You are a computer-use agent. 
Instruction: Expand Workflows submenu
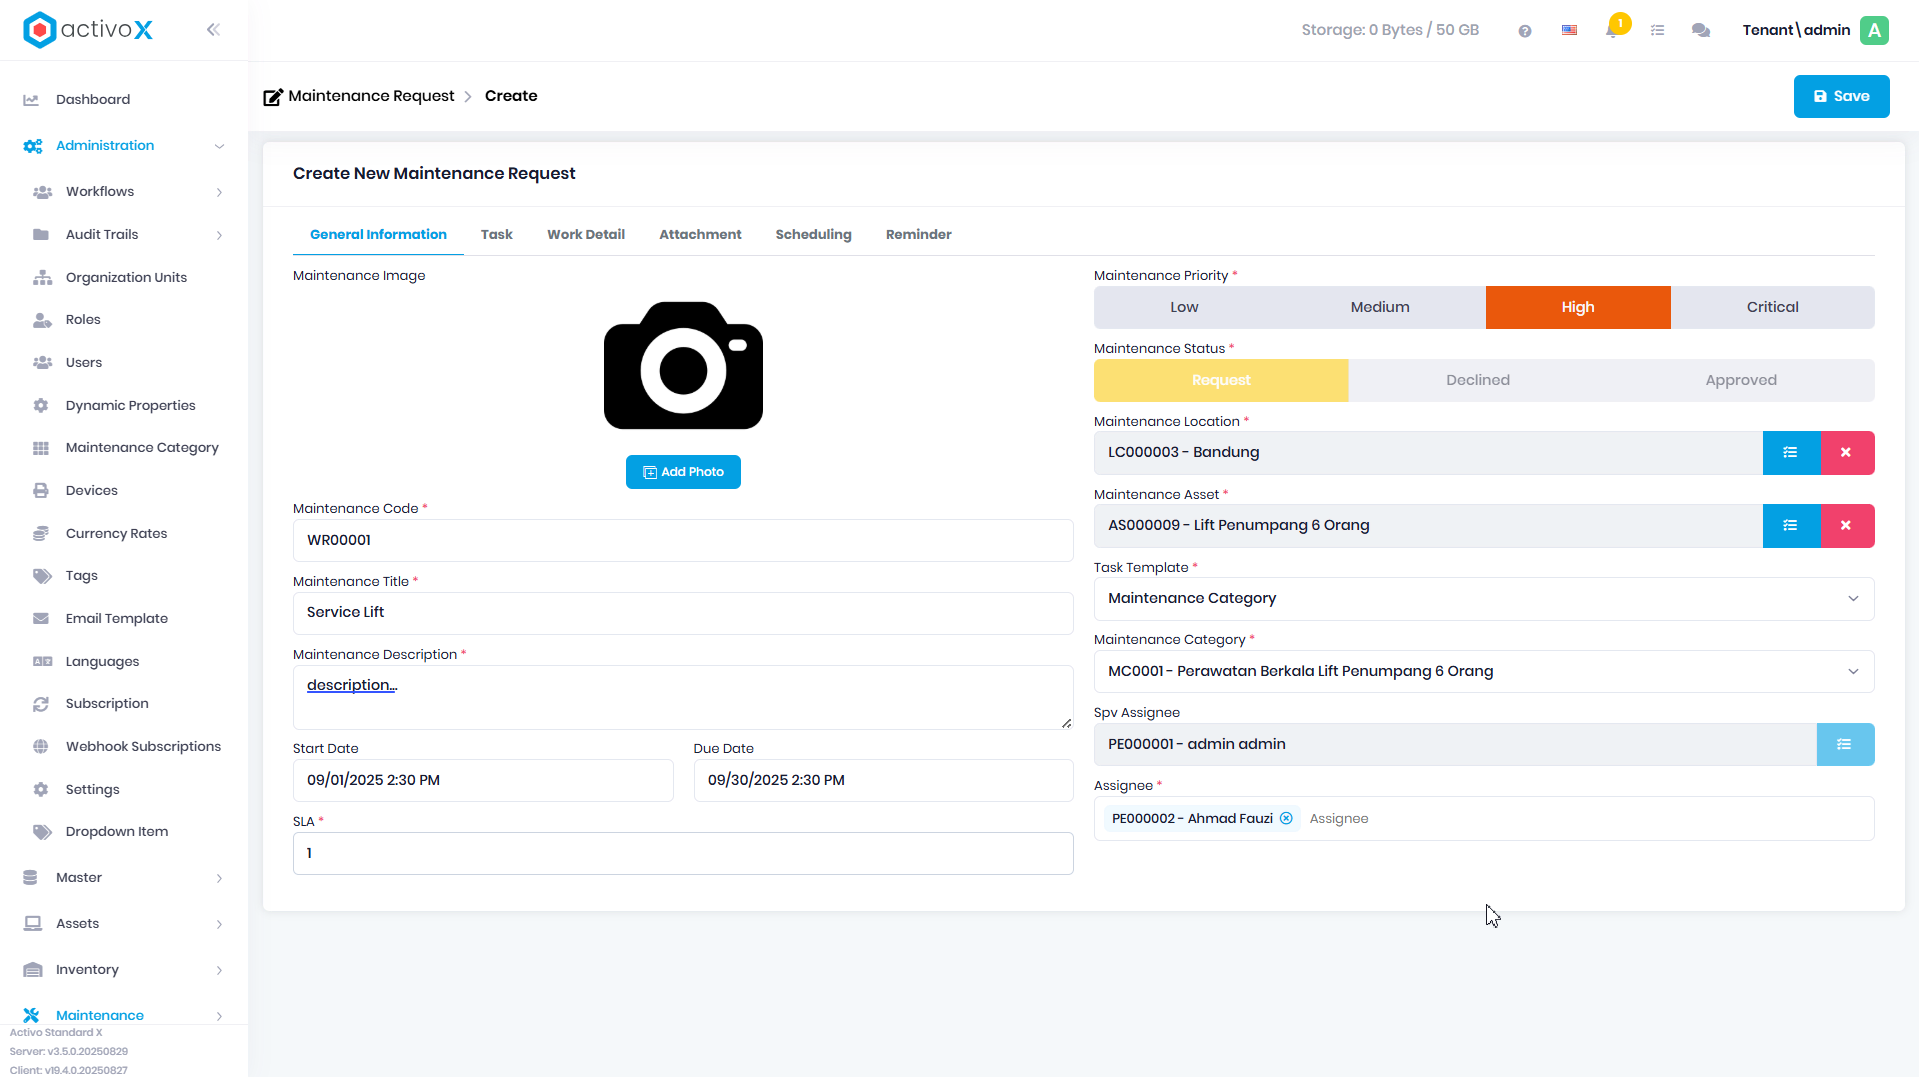219,192
